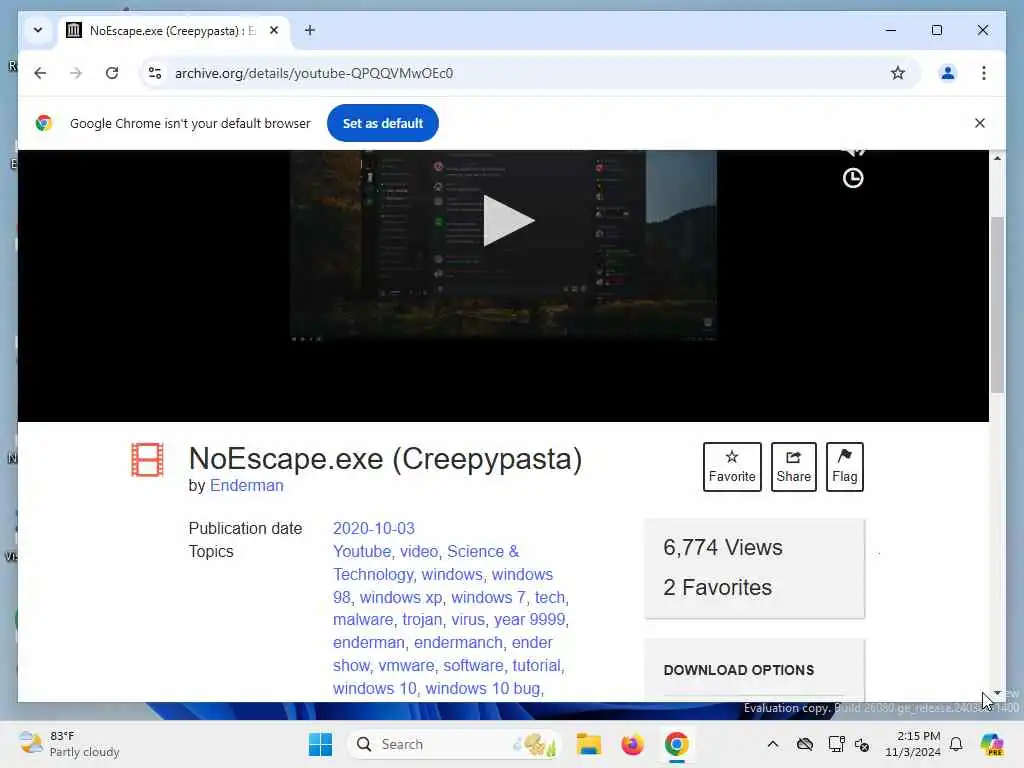Open File Explorer from taskbar

[588, 744]
